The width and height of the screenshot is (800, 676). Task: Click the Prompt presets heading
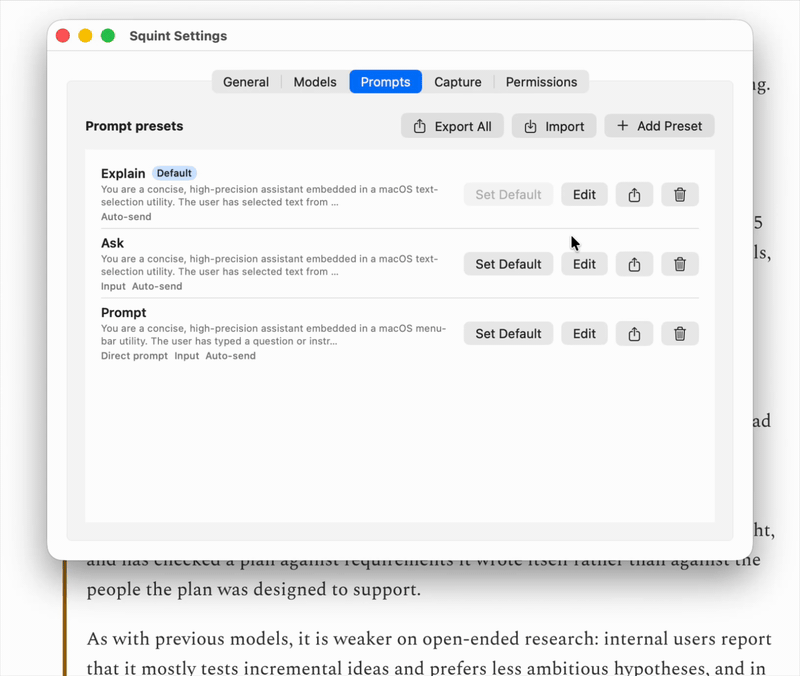point(134,126)
